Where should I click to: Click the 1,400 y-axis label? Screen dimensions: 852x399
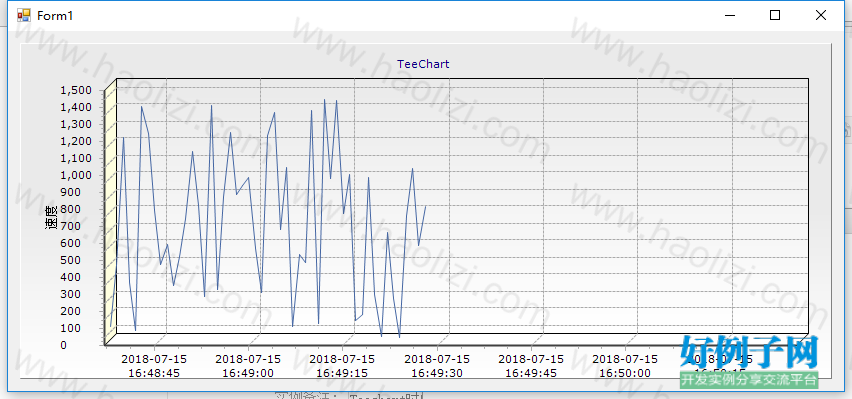tap(76, 107)
